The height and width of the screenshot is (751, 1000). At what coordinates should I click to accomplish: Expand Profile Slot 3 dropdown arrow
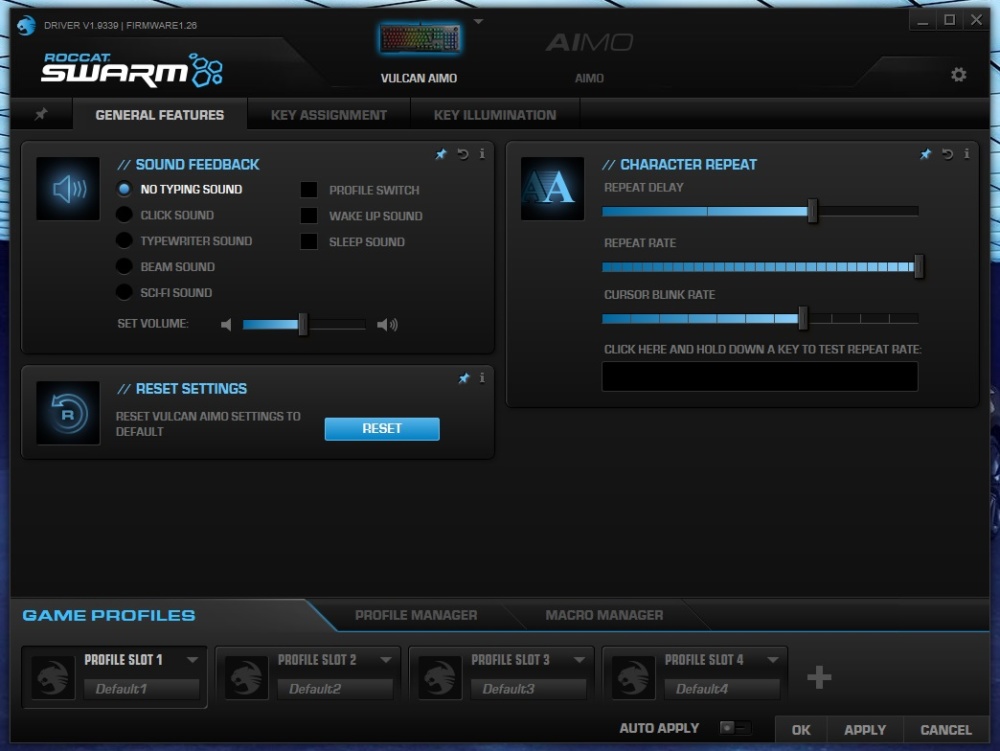coord(579,660)
